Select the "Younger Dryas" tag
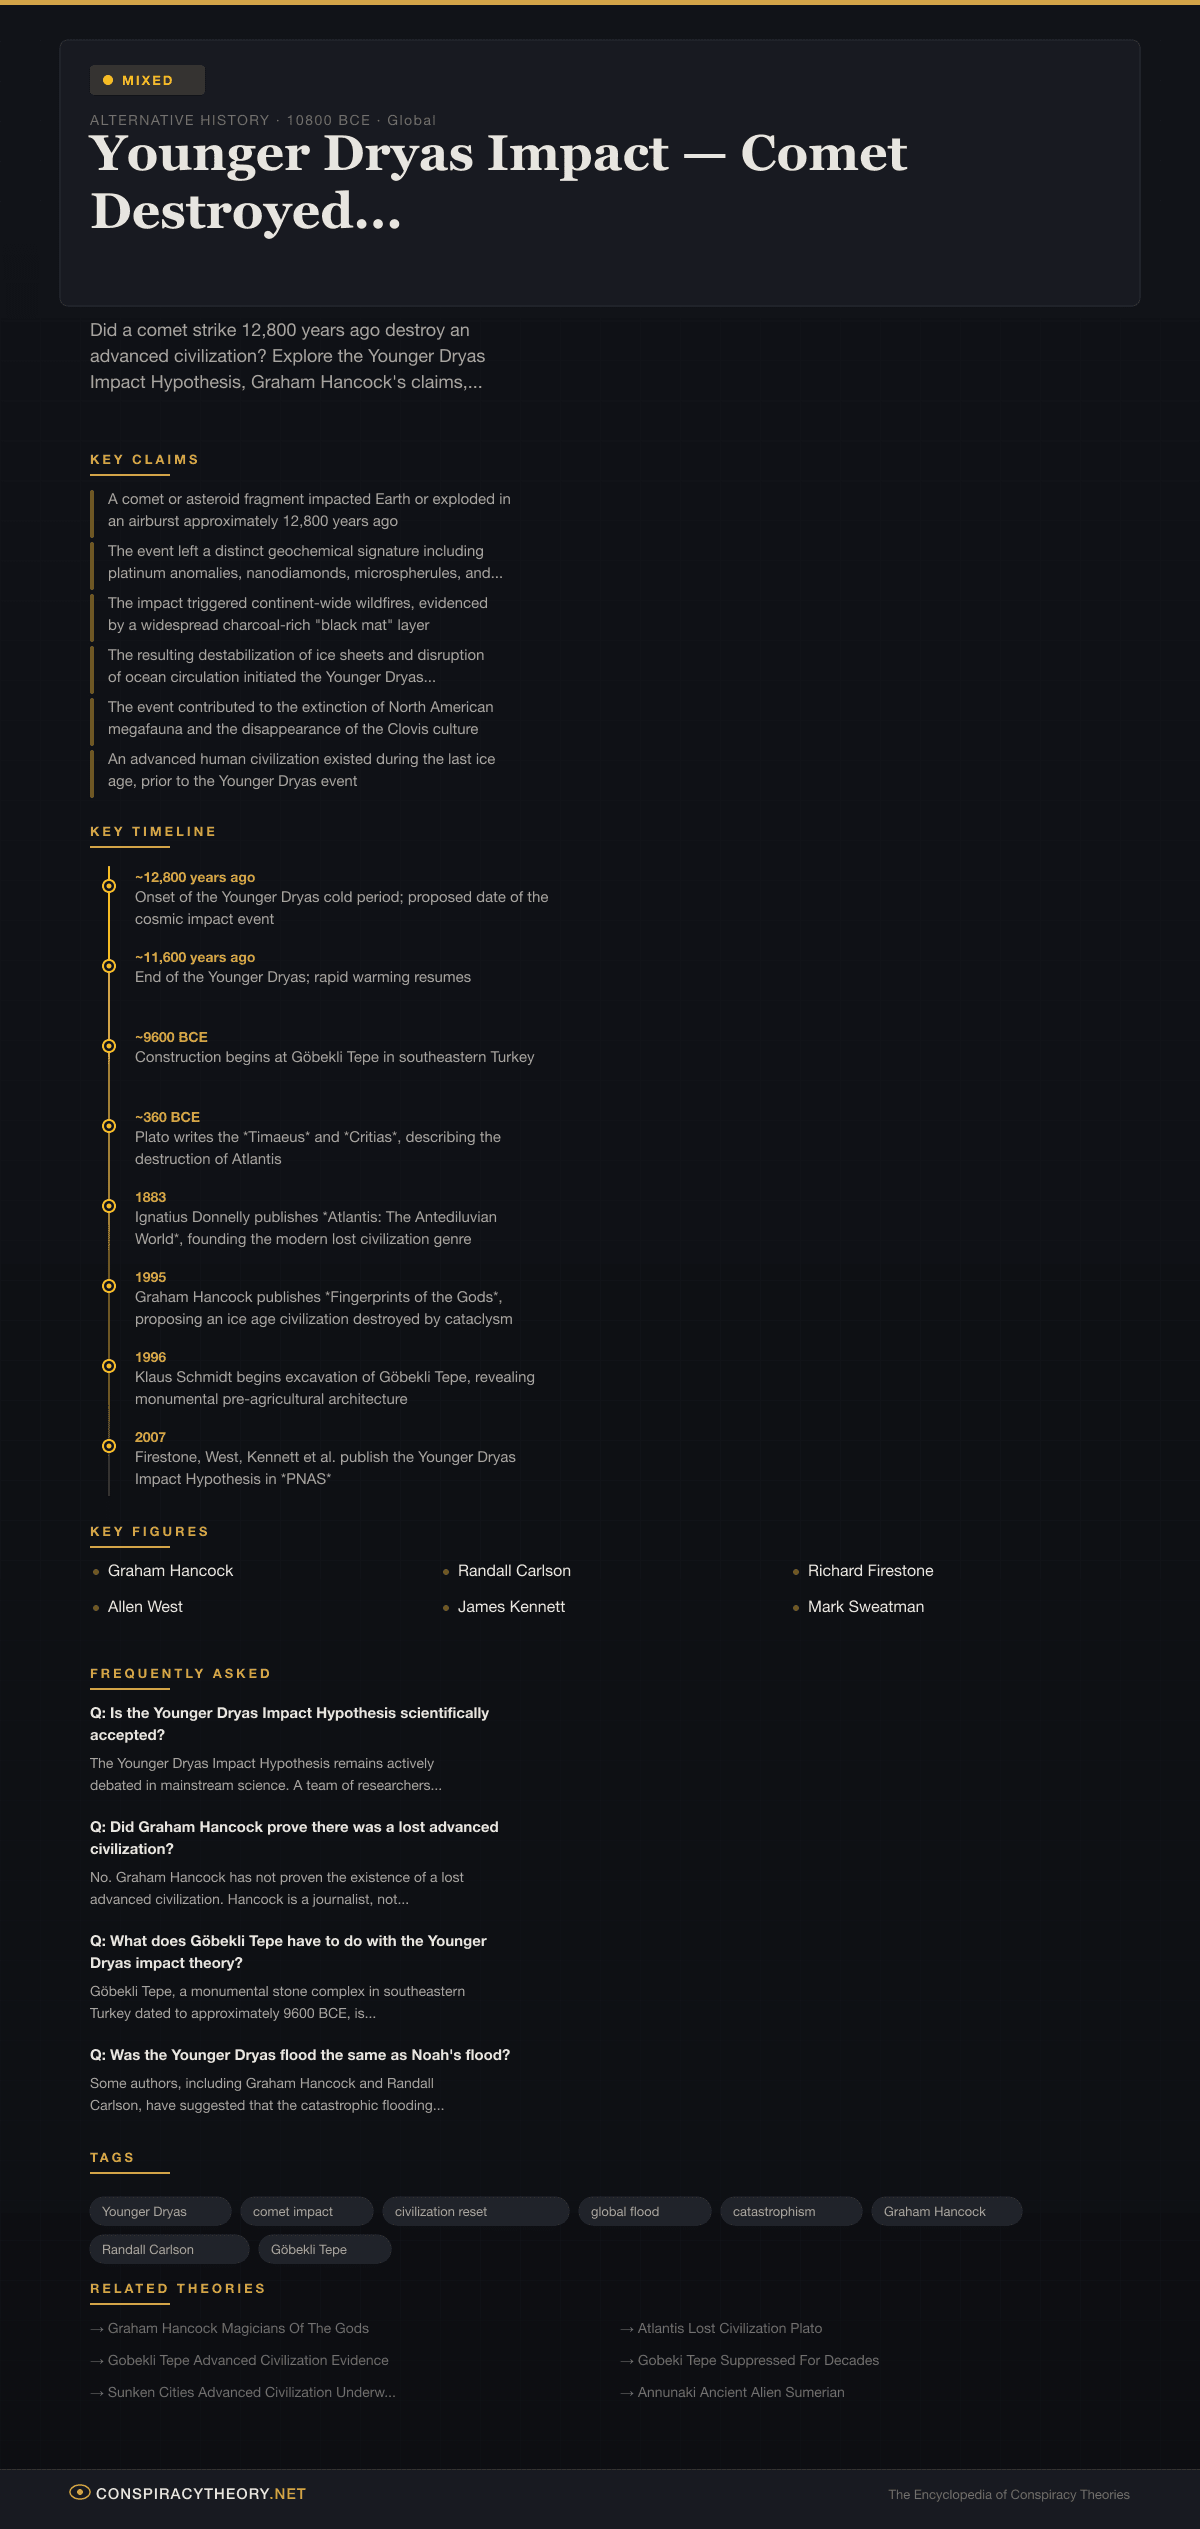The height and width of the screenshot is (2529, 1200). (160, 2211)
